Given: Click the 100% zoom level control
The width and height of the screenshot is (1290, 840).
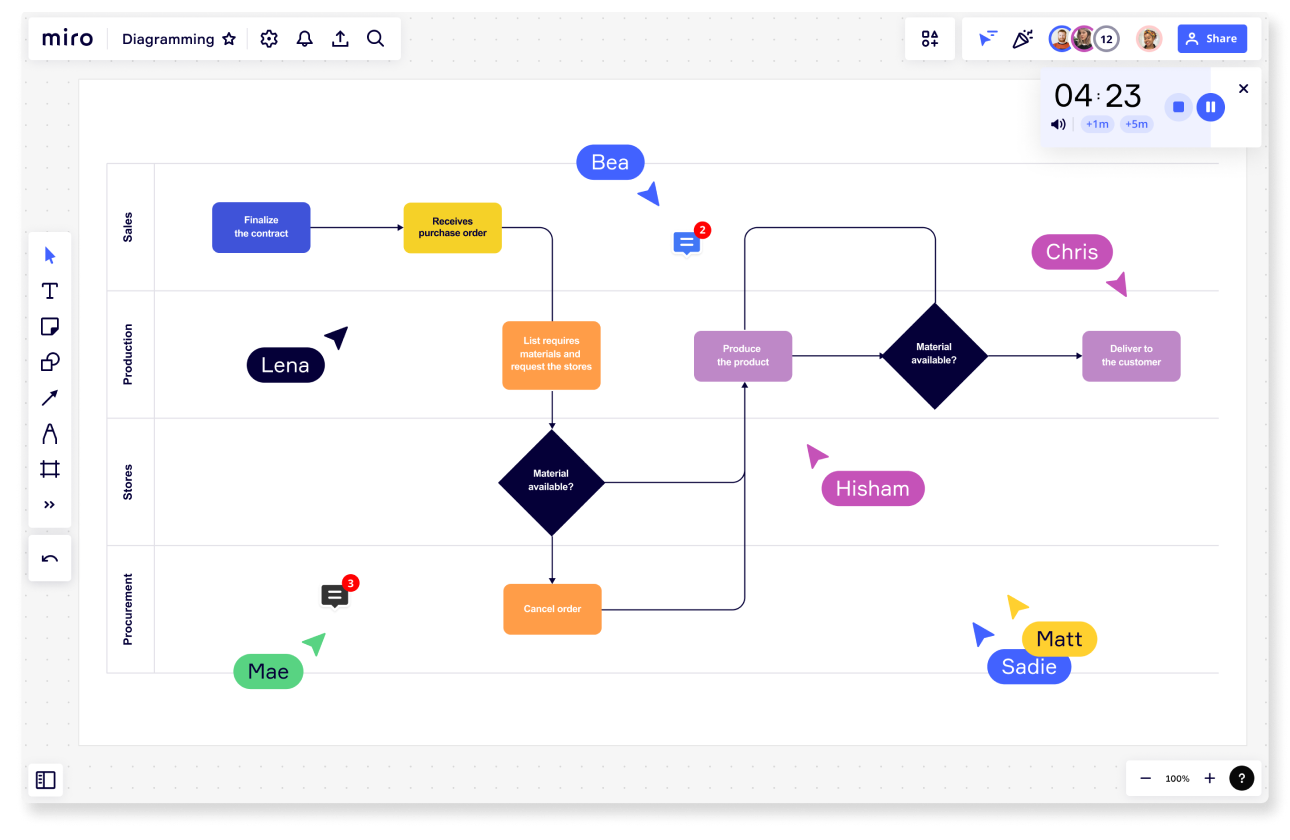Looking at the screenshot, I should pos(1177,778).
